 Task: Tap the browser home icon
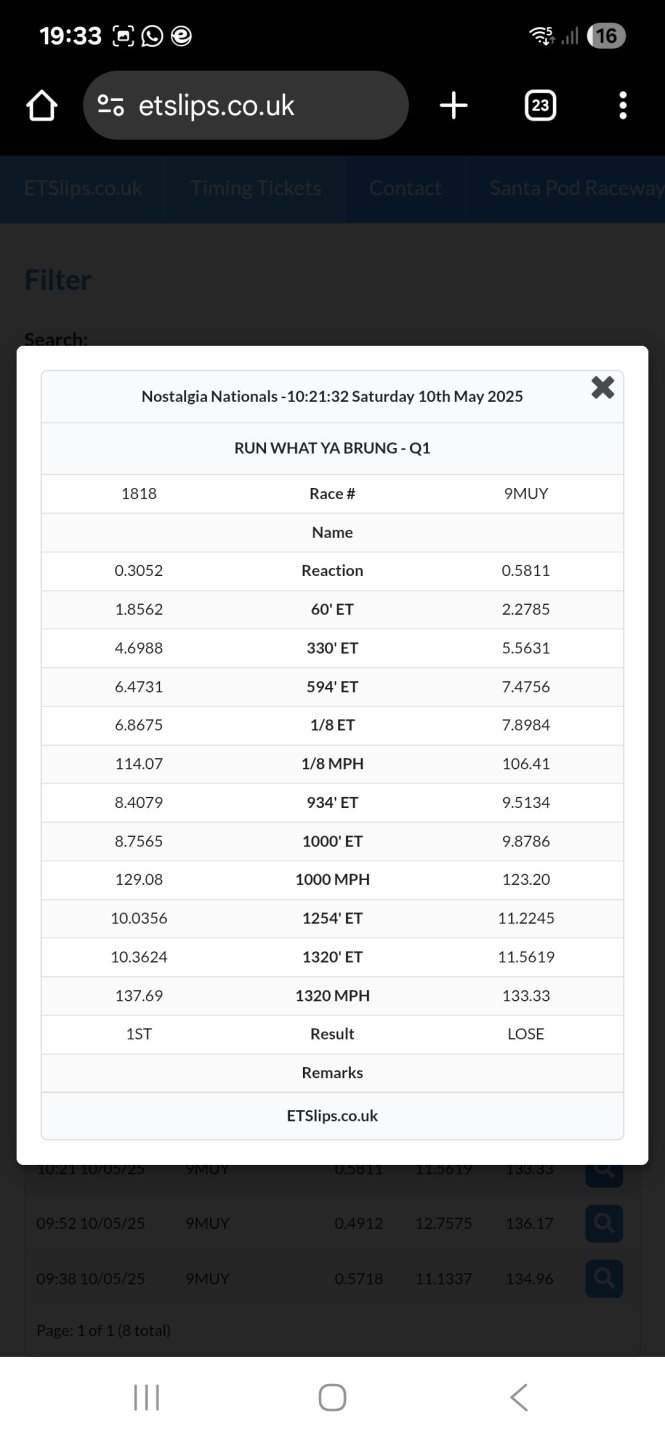coord(41,105)
